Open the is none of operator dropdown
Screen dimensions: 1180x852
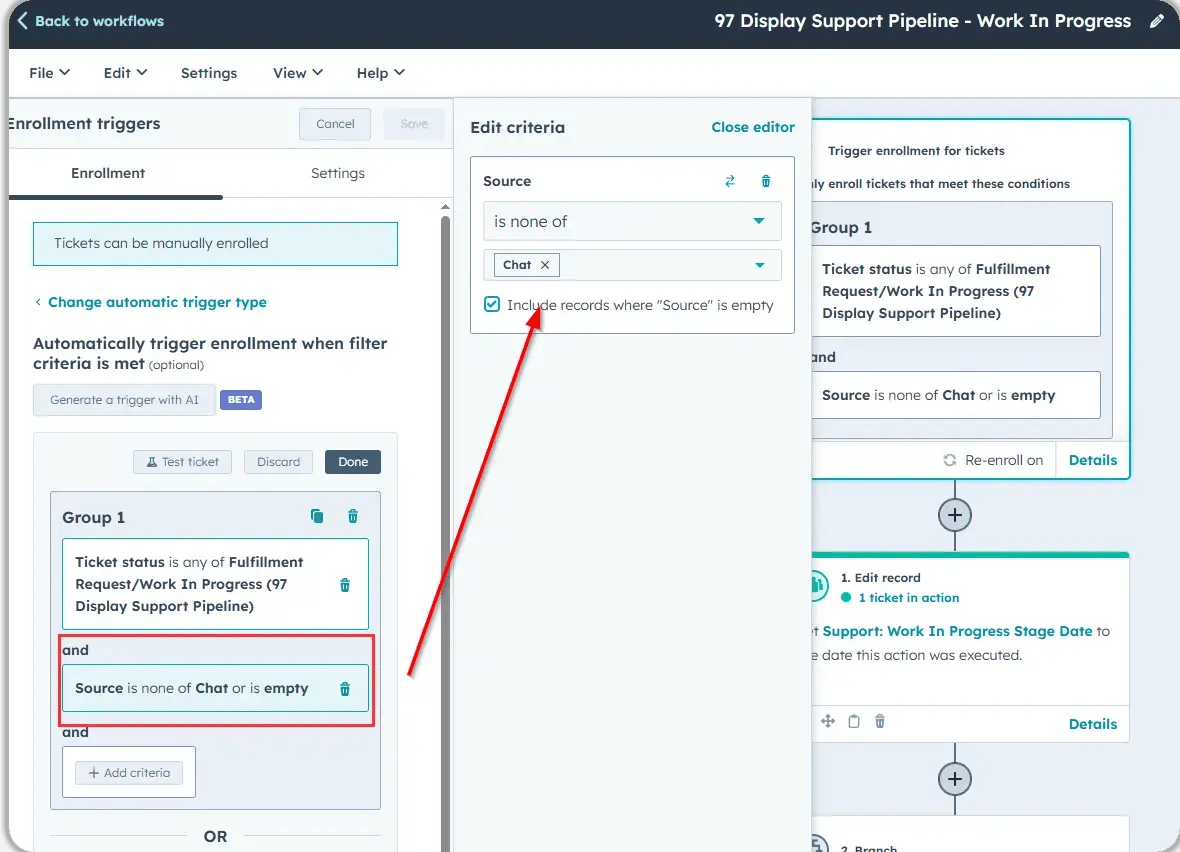(x=631, y=221)
